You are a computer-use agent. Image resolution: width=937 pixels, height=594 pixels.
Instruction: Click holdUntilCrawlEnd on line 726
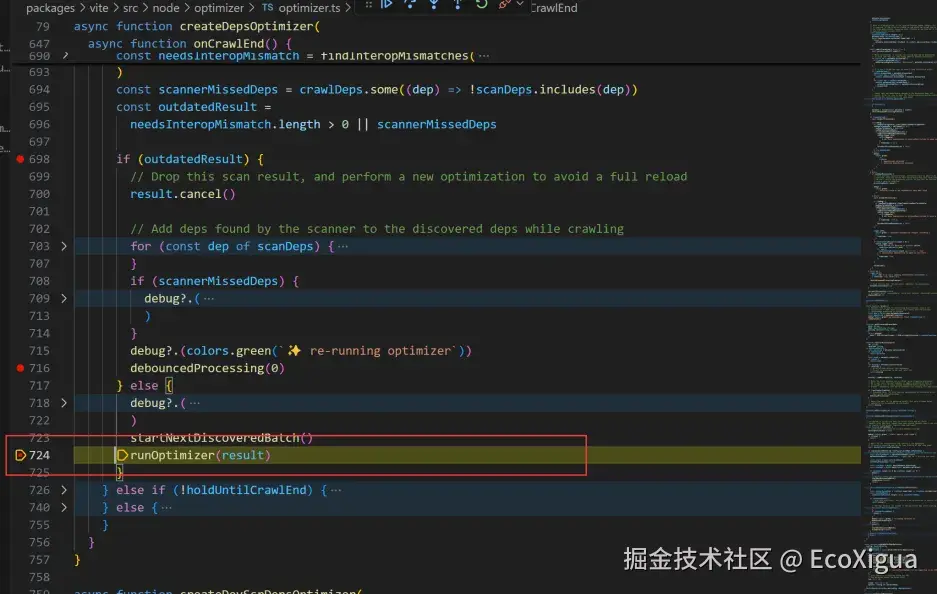pyautogui.click(x=246, y=490)
